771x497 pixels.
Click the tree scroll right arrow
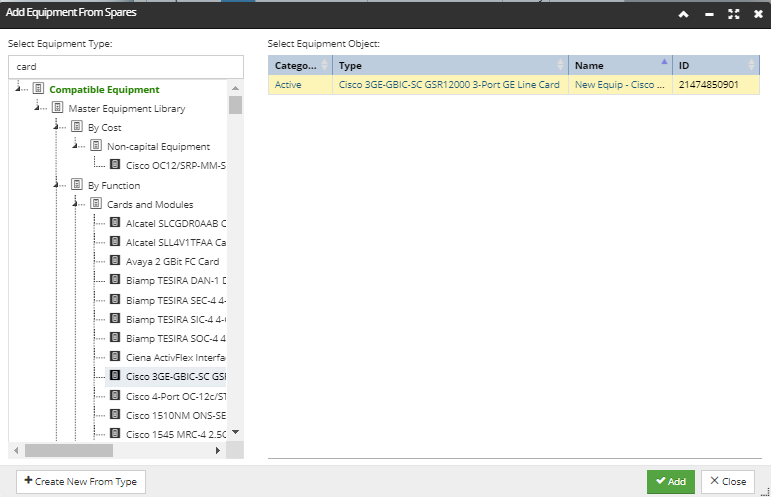point(218,450)
